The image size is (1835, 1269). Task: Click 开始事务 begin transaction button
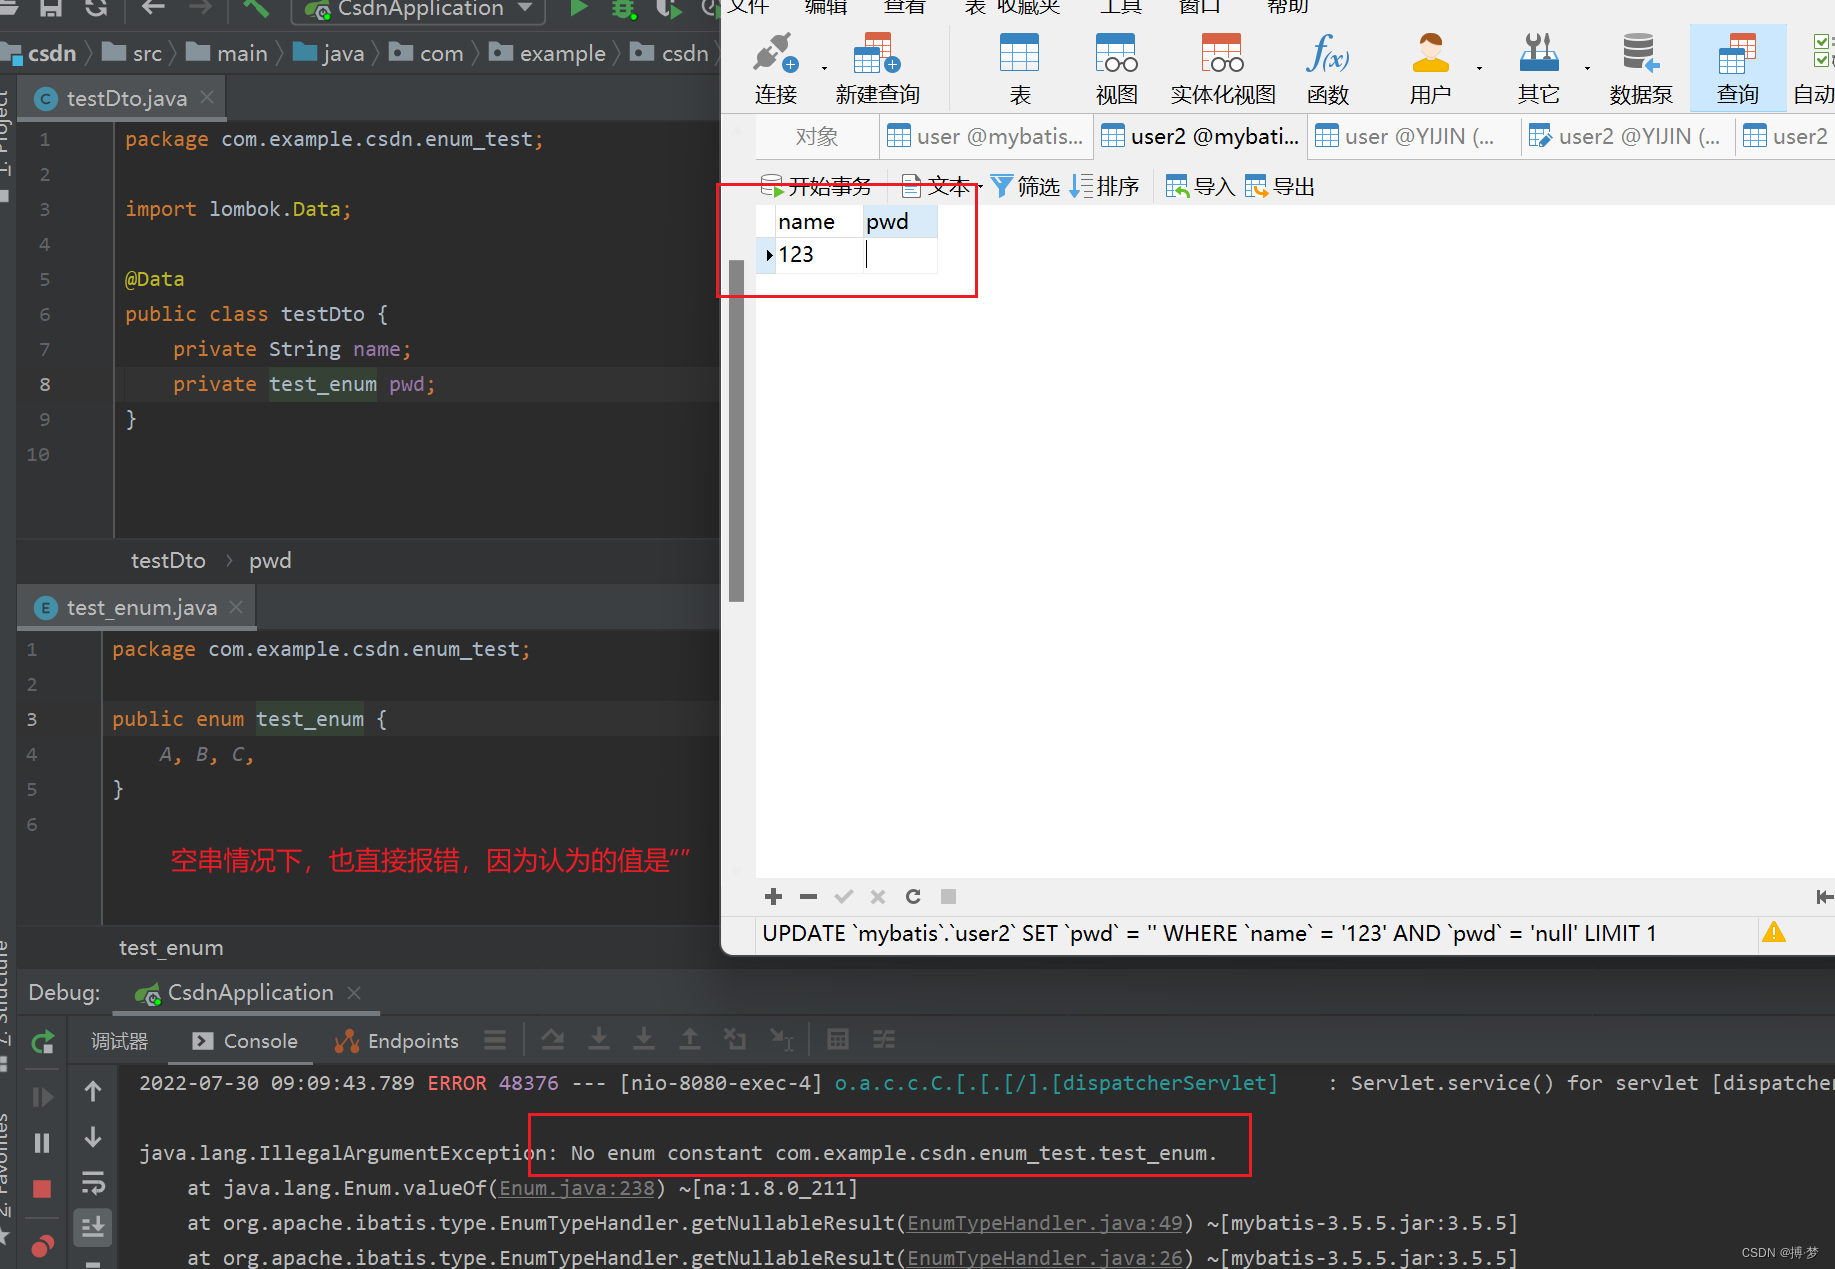click(x=816, y=186)
